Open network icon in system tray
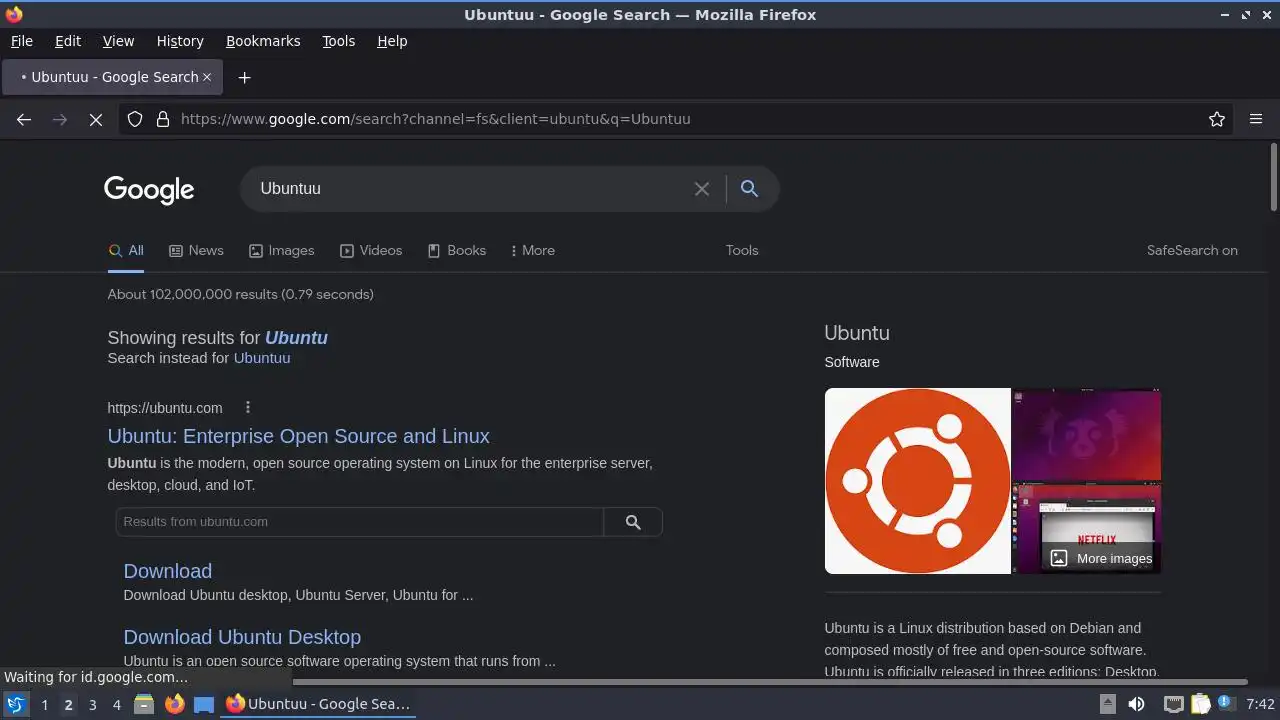The image size is (1280, 720). tap(1173, 704)
